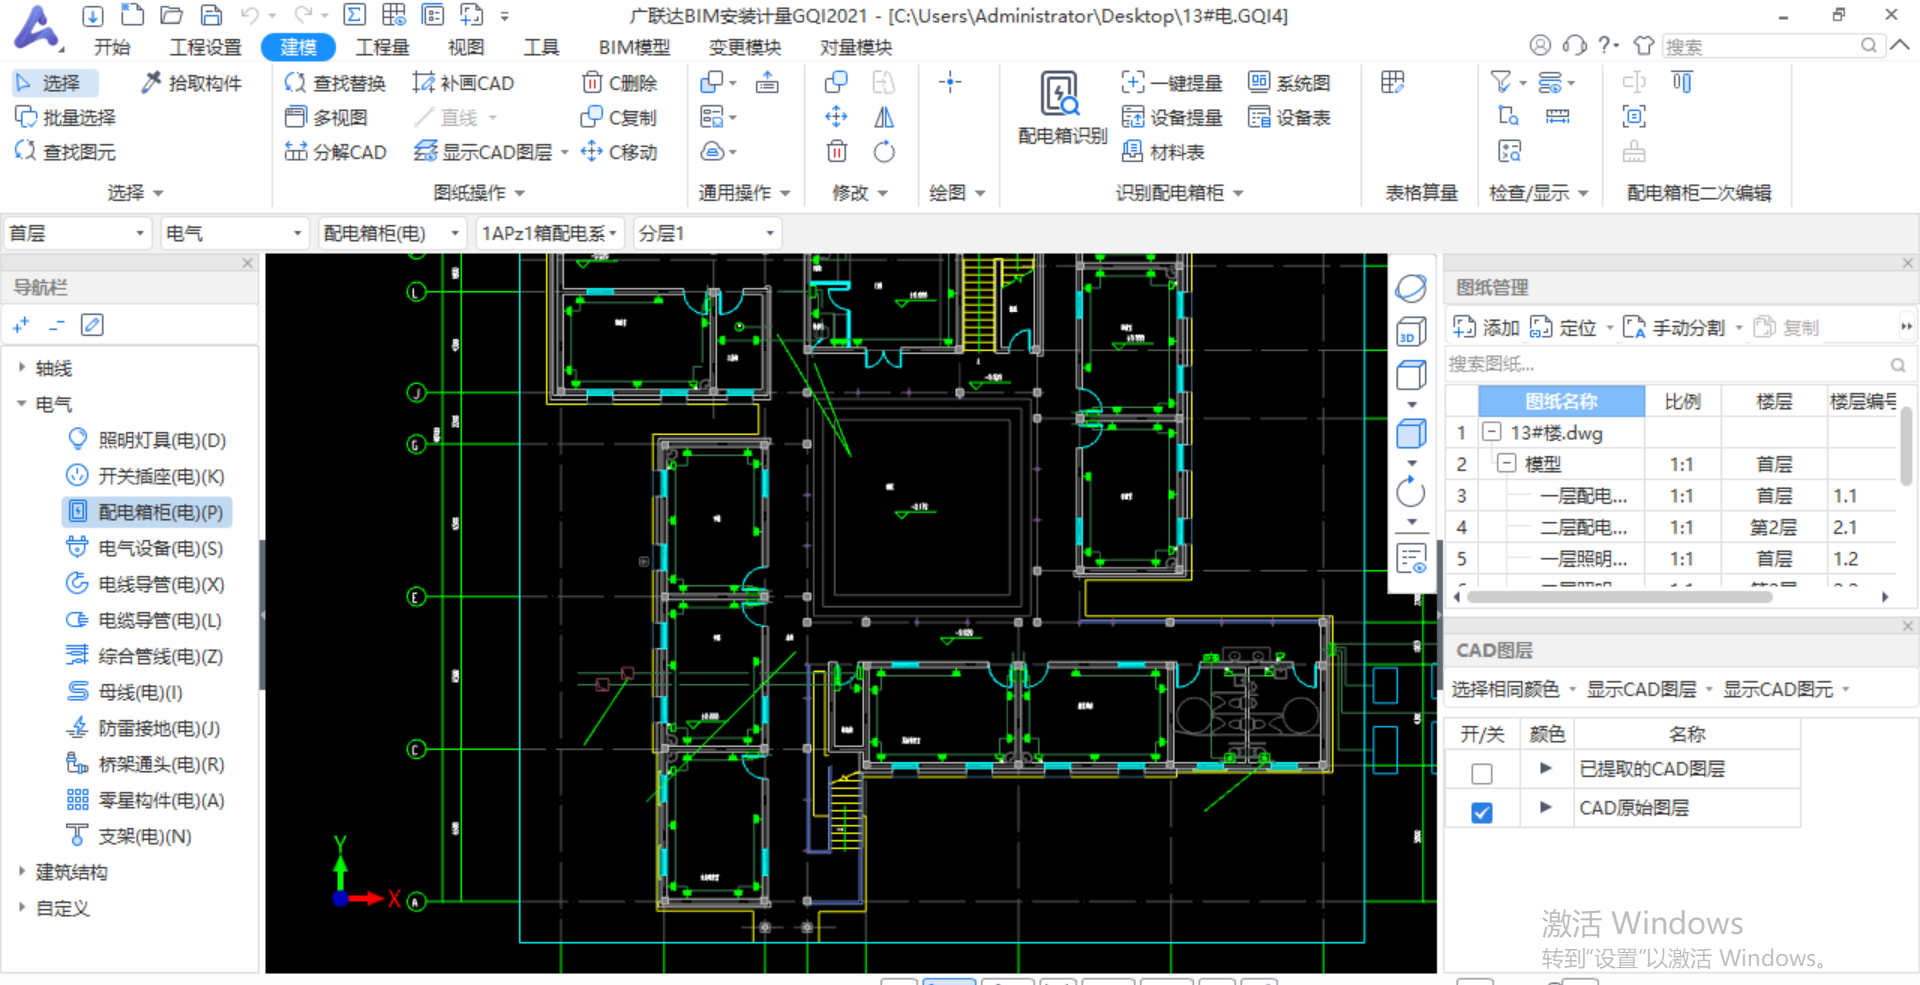
Task: Click the rotate icon in 修改 group
Action: pos(884,152)
